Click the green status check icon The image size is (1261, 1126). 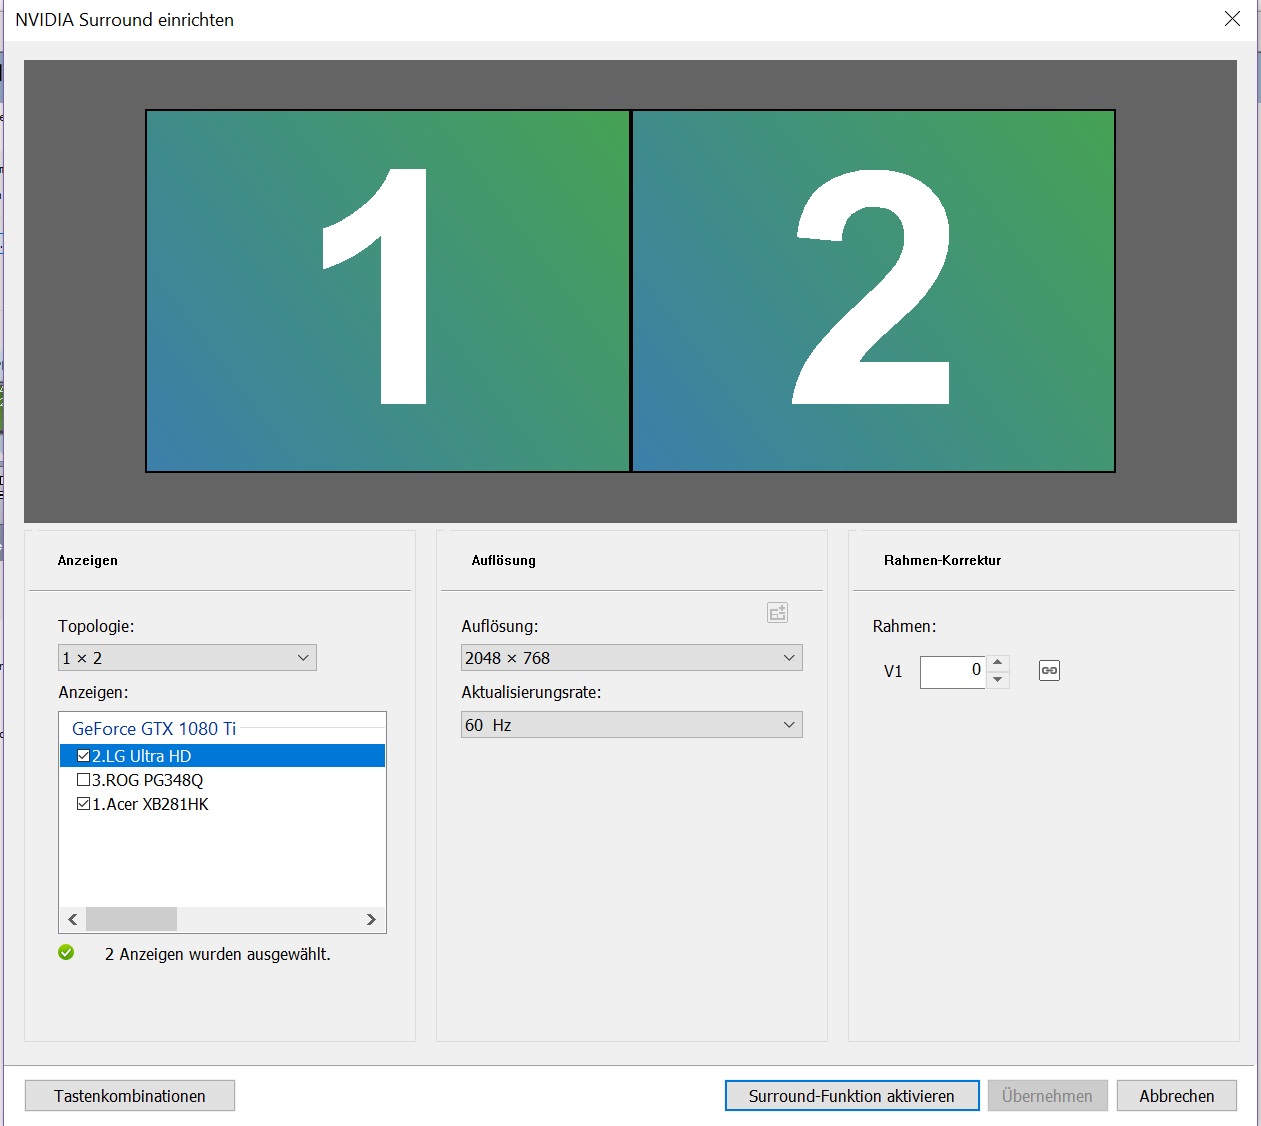coord(66,953)
